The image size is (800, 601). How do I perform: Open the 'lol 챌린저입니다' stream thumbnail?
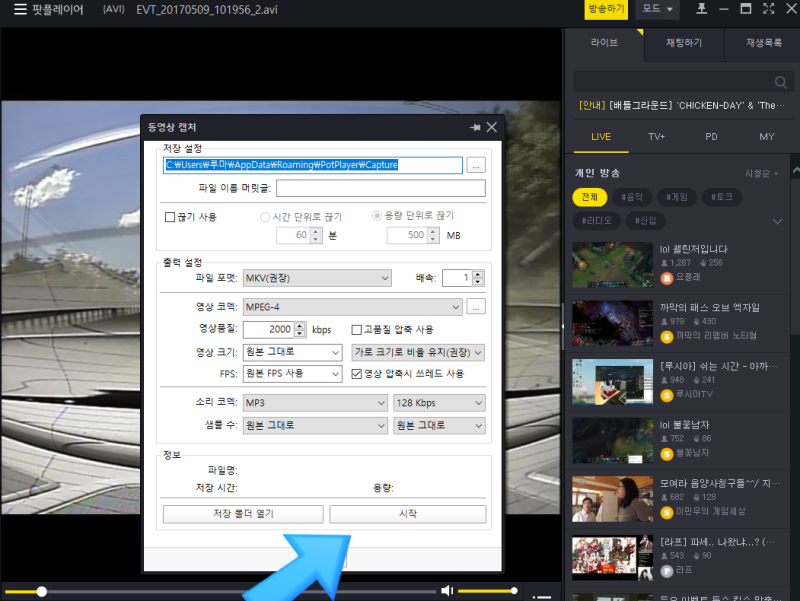pyautogui.click(x=612, y=265)
